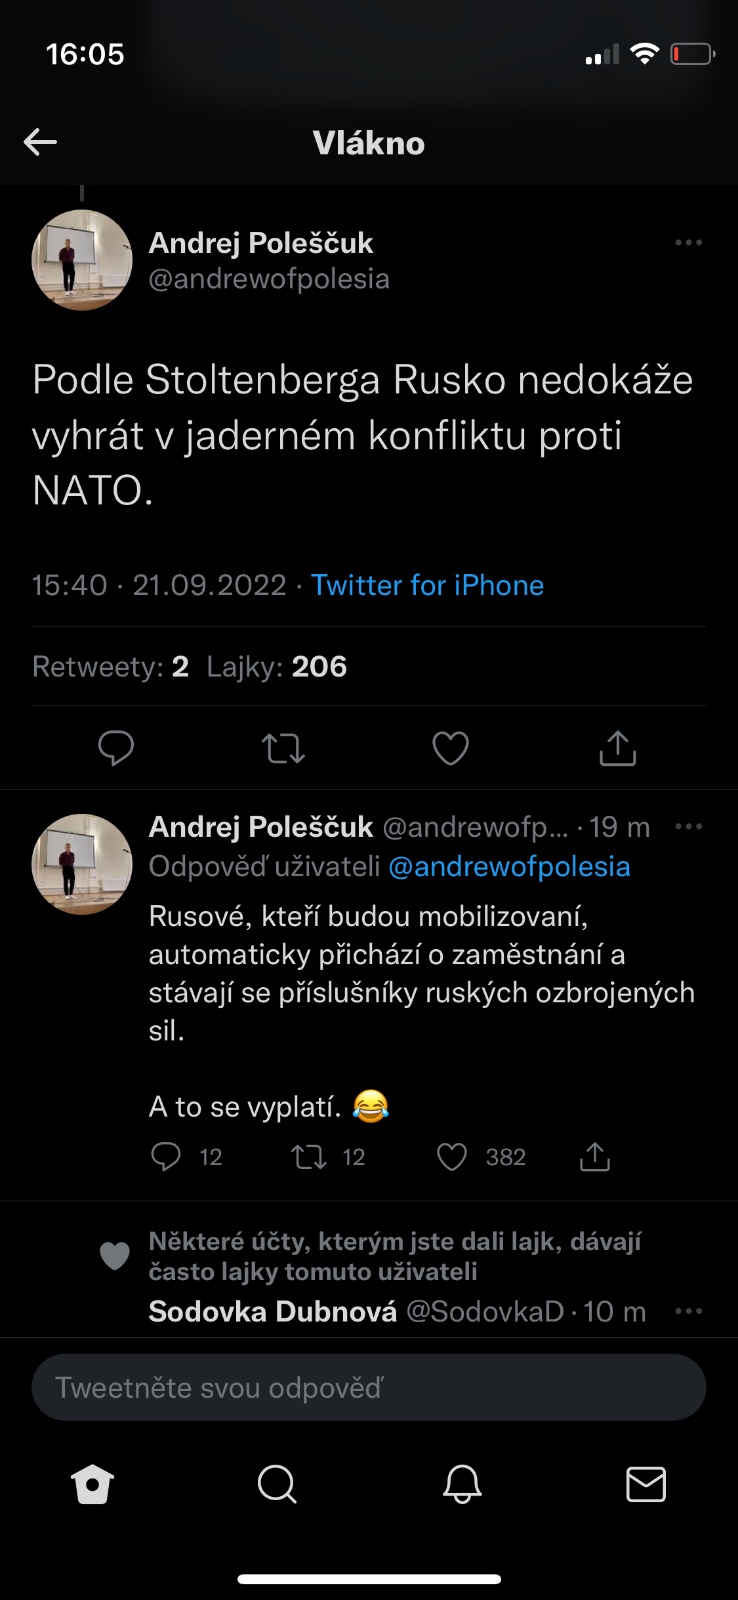The width and height of the screenshot is (738, 1600).
Task: Like the reply with 382 likes
Action: point(452,1157)
